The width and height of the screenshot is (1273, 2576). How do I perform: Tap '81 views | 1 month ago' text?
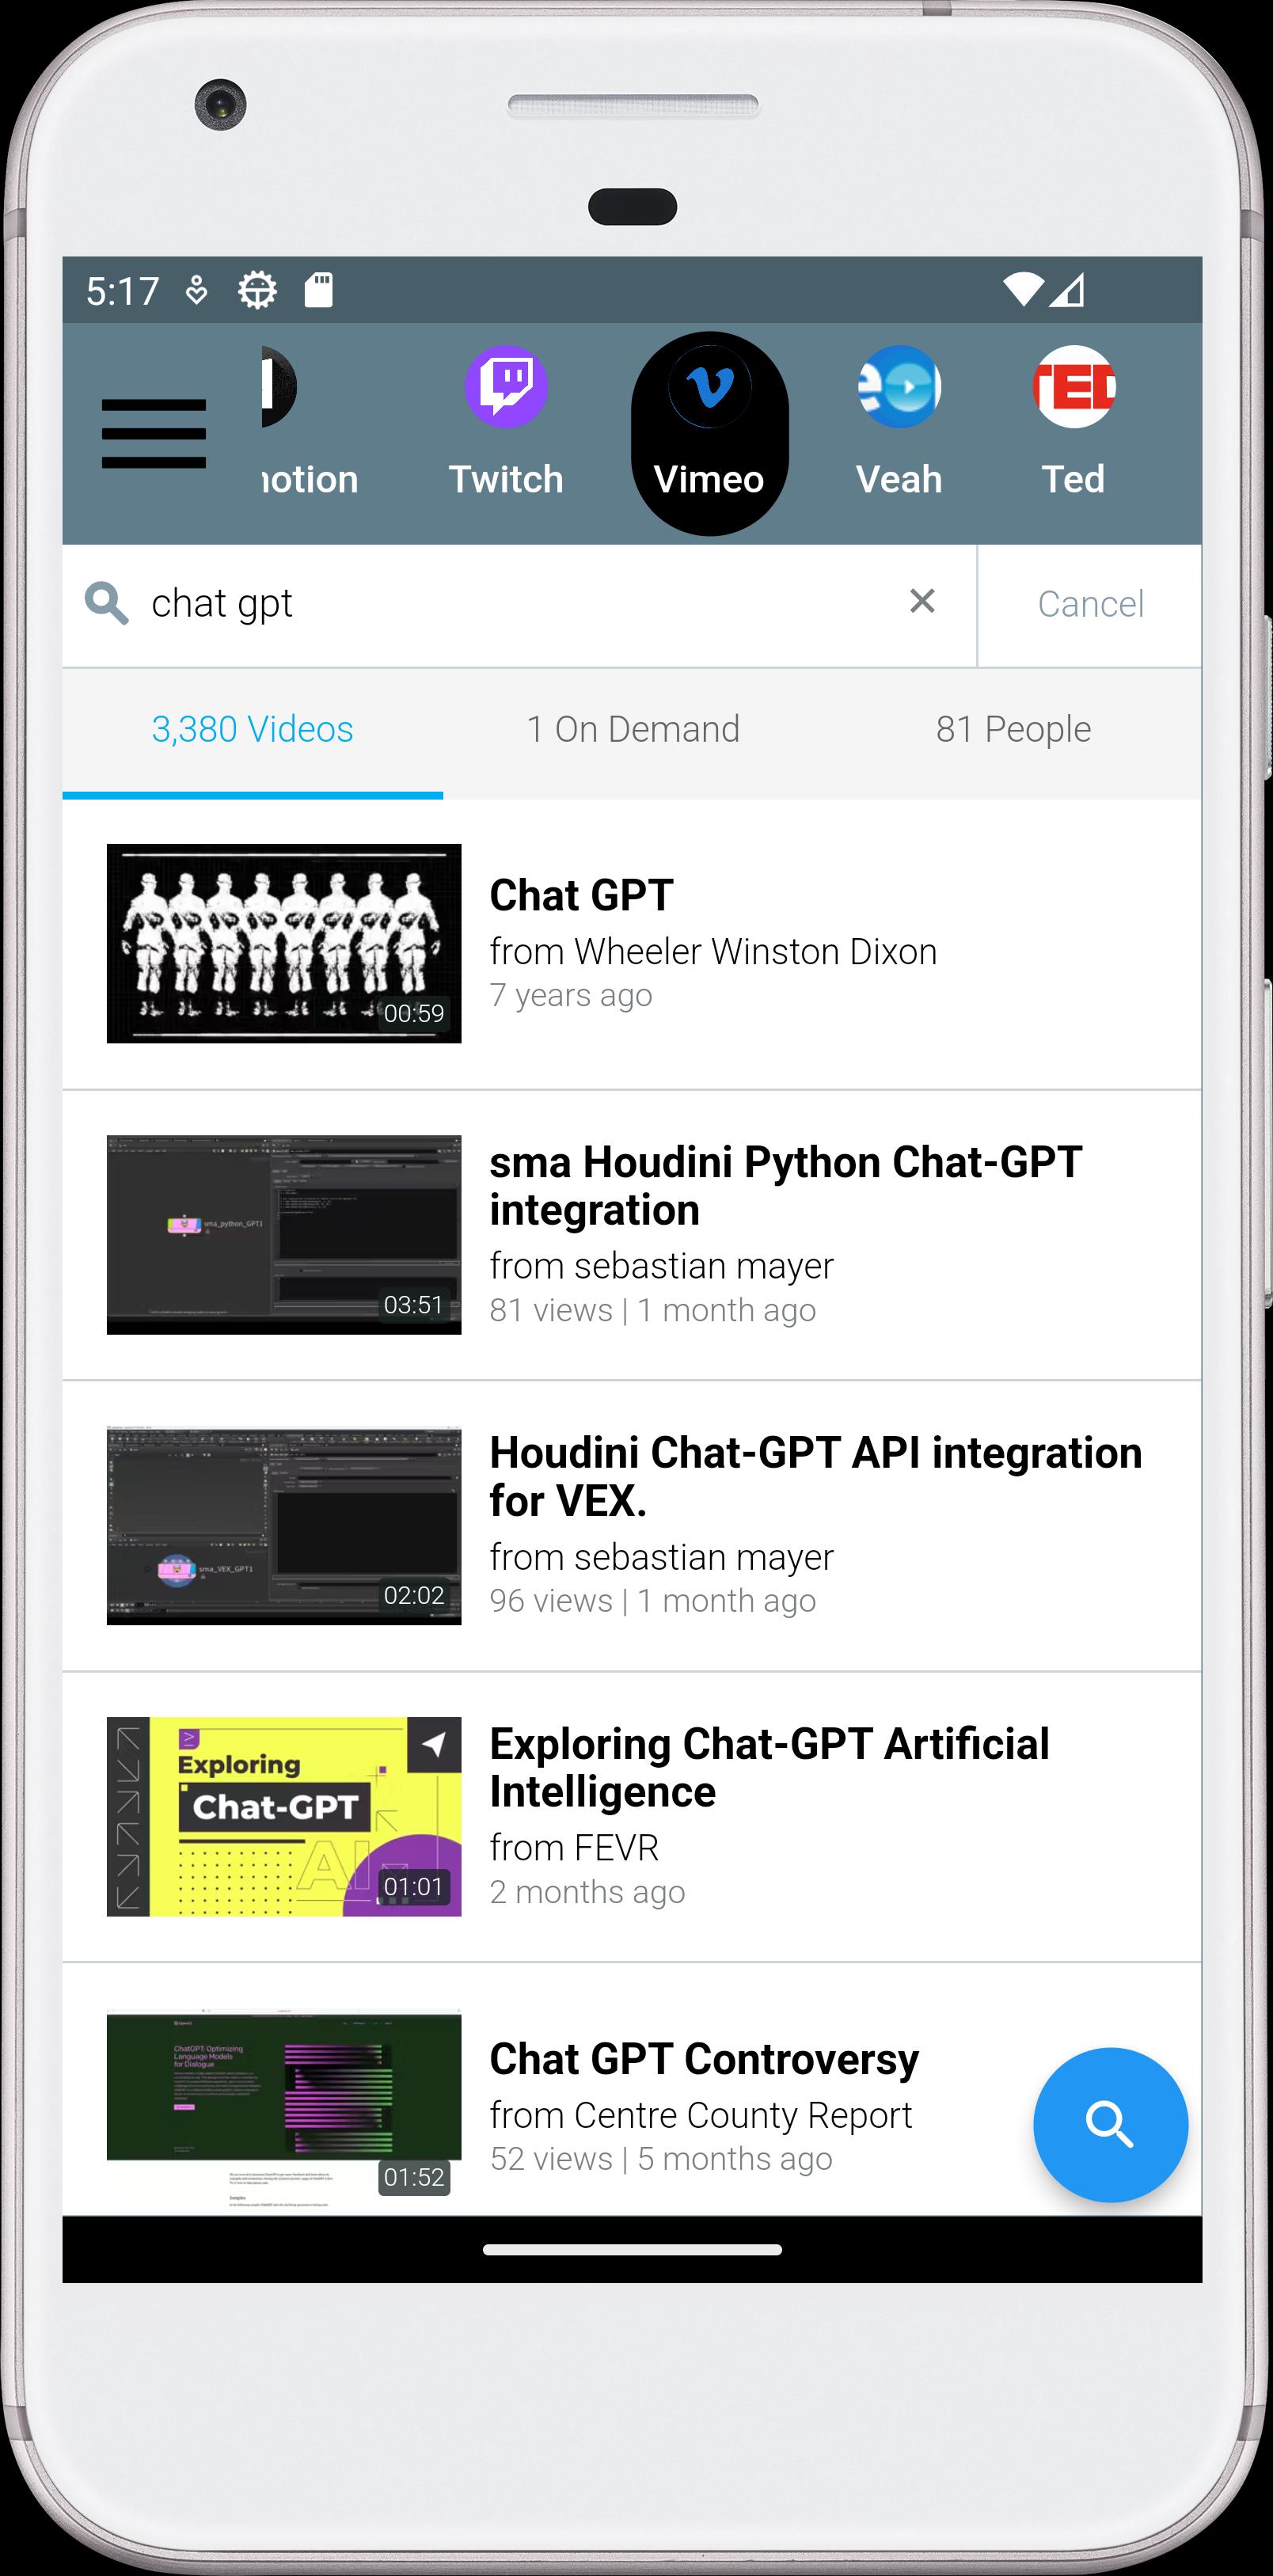652,1310
